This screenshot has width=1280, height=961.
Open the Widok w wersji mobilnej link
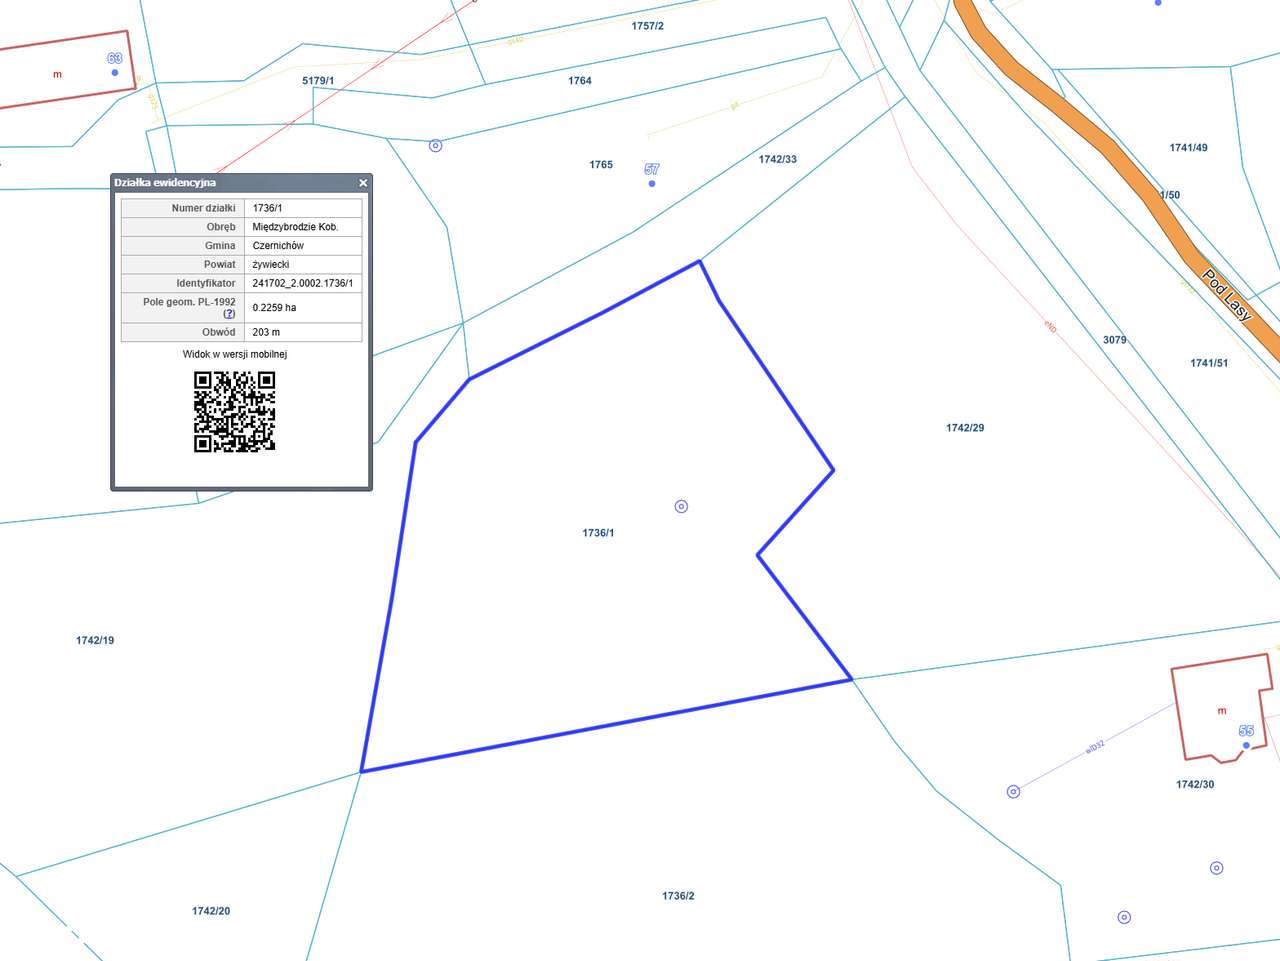pyautogui.click(x=235, y=354)
